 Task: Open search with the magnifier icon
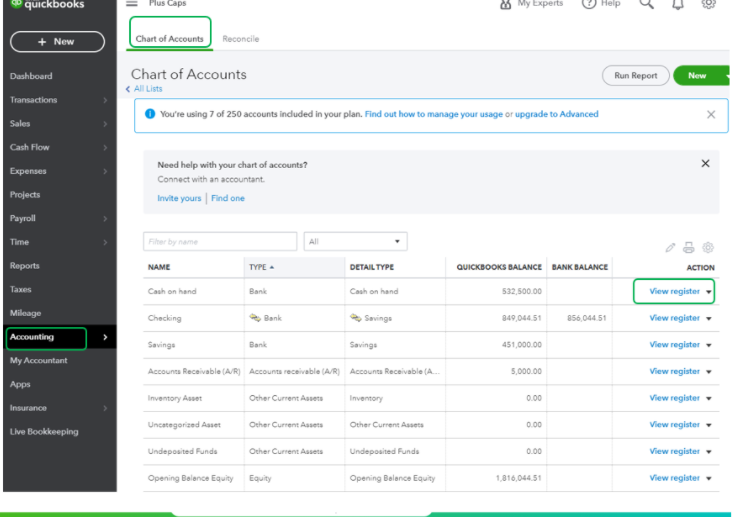647,4
